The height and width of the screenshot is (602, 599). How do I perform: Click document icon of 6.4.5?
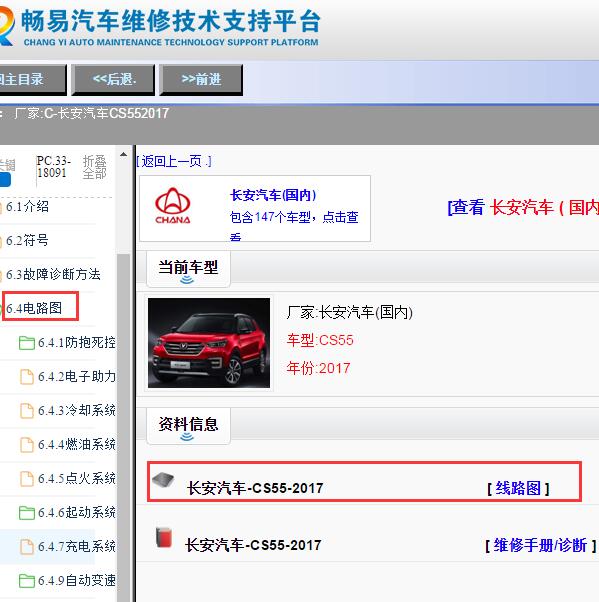[x=26, y=478]
